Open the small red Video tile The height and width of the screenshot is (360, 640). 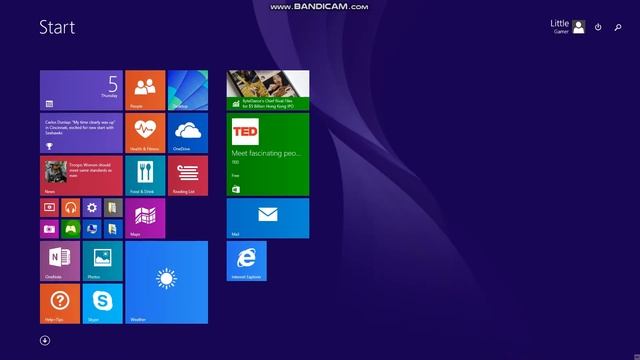click(49, 208)
